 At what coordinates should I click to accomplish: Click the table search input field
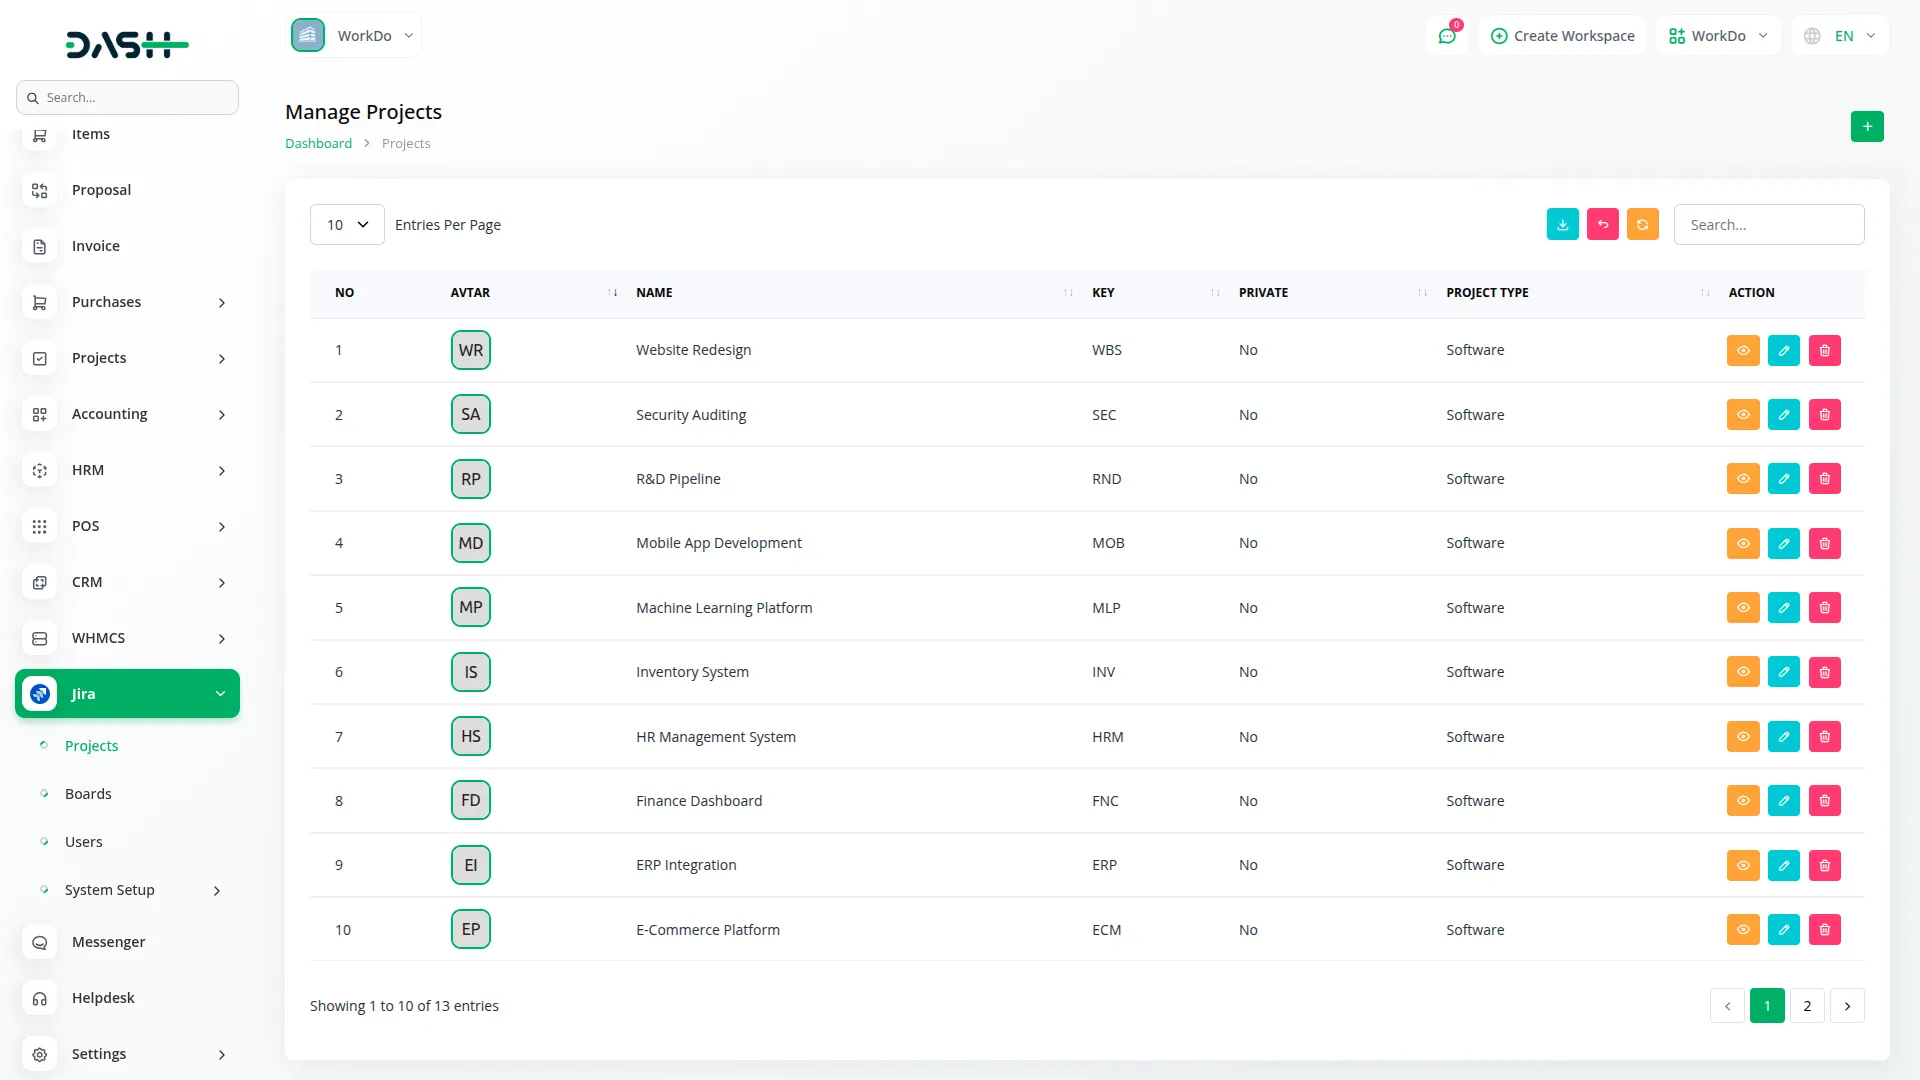[1768, 225]
